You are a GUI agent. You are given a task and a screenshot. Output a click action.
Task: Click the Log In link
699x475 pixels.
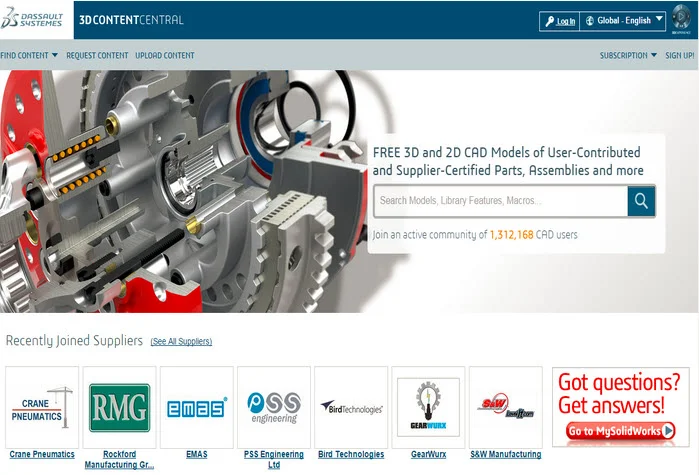(x=560, y=21)
